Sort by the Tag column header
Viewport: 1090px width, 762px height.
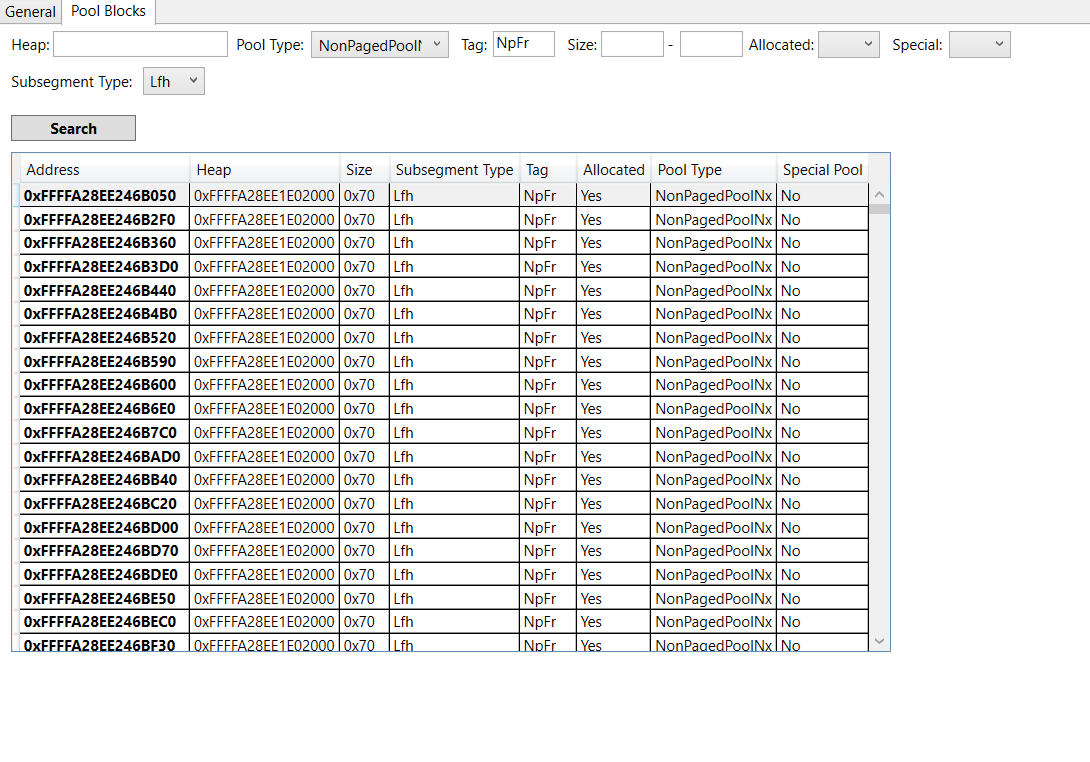pyautogui.click(x=548, y=170)
